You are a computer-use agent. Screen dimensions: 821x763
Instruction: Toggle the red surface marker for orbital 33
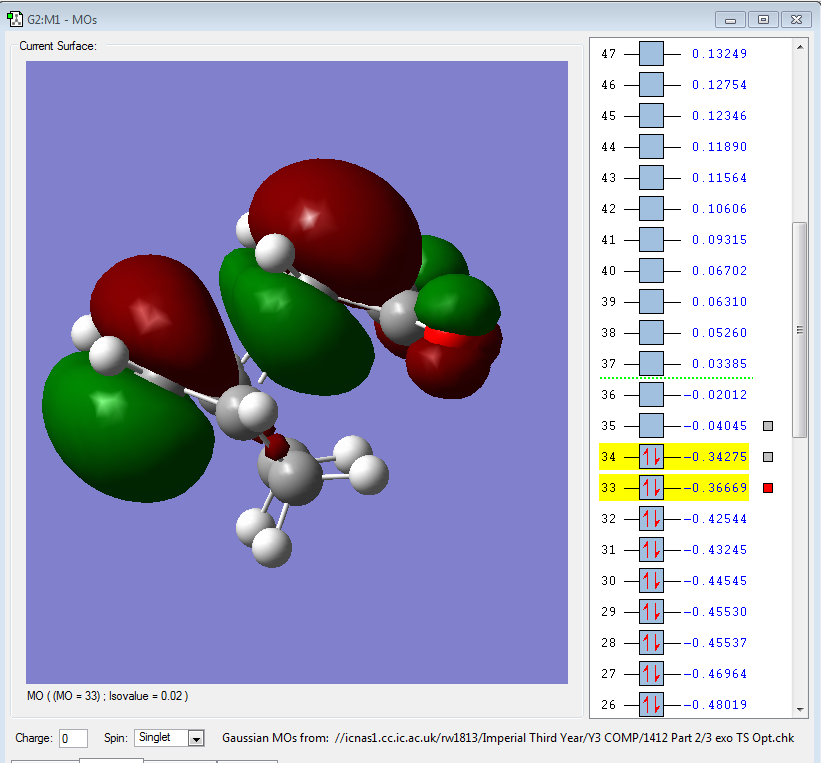pyautogui.click(x=768, y=488)
